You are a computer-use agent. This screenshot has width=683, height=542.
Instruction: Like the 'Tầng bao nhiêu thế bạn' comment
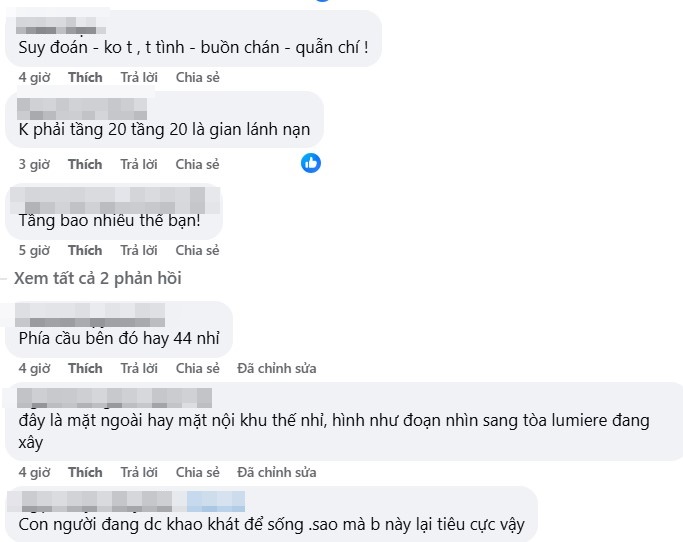click(85, 251)
